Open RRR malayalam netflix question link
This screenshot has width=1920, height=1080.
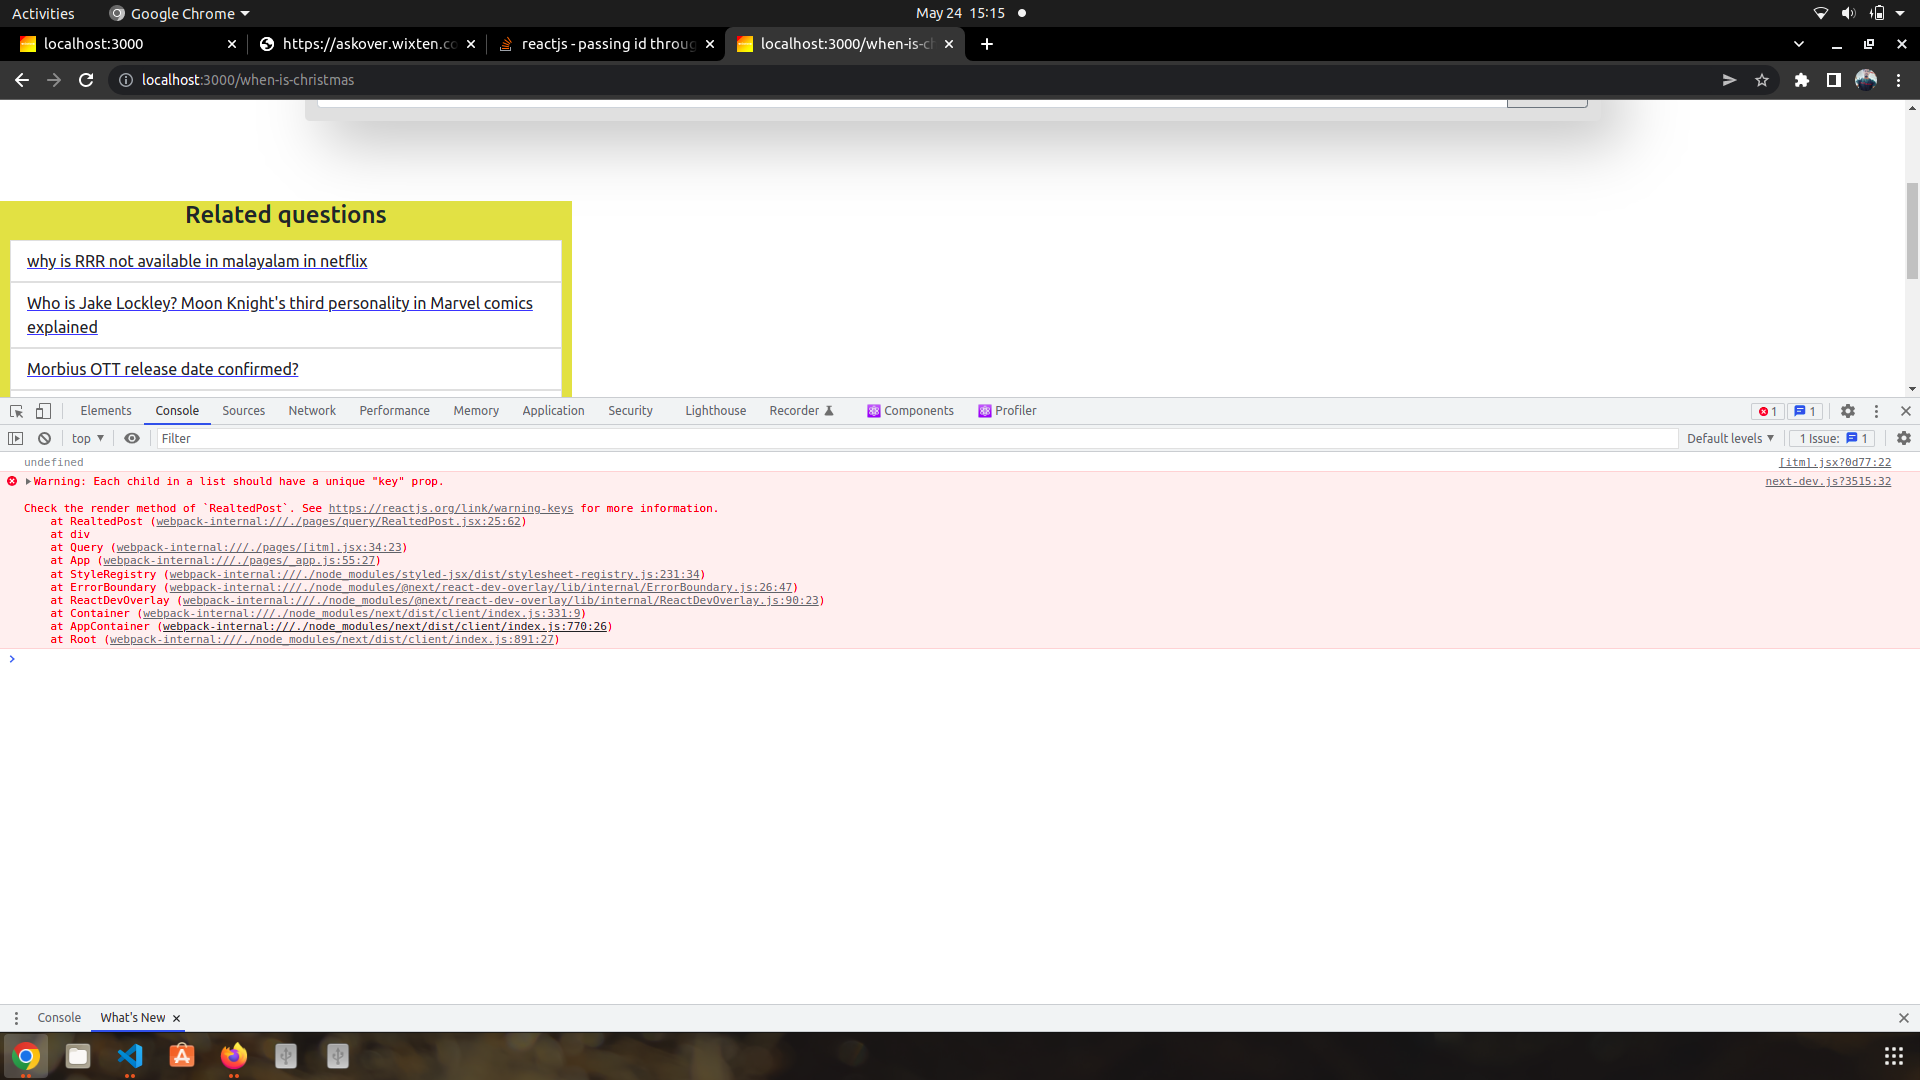point(197,261)
